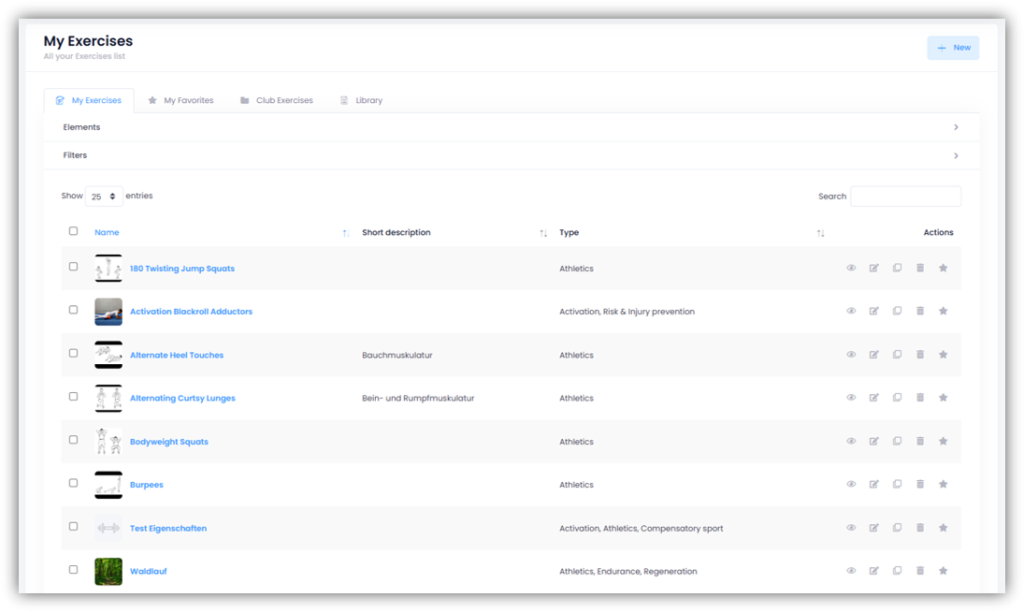
Task: Open the entries-per-page dropdown
Action: pyautogui.click(x=104, y=197)
